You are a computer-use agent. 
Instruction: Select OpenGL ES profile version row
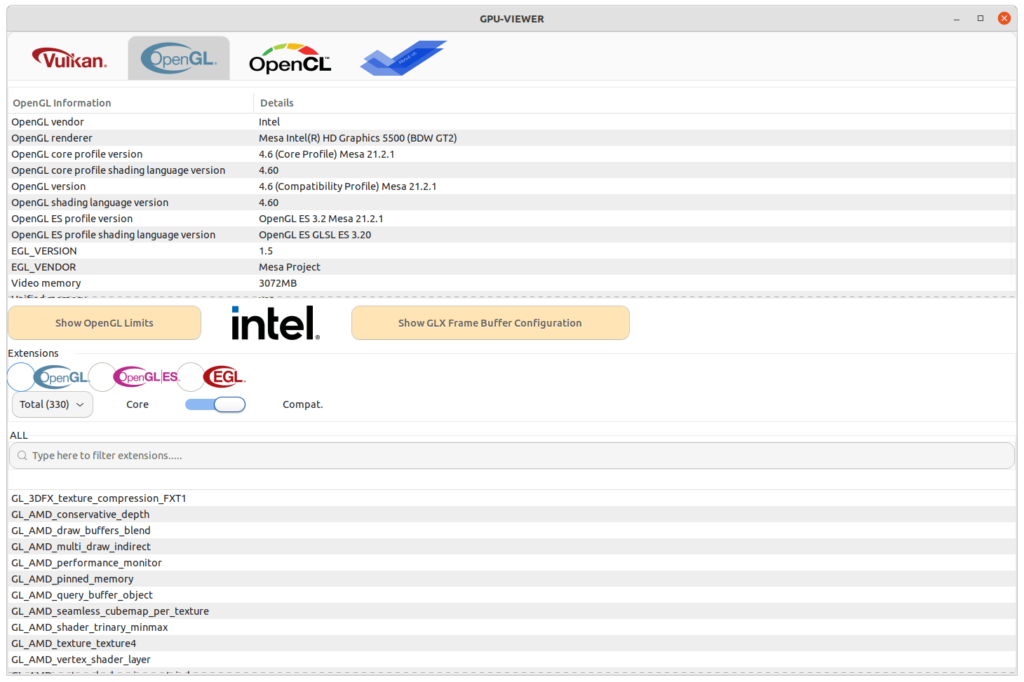[512, 218]
